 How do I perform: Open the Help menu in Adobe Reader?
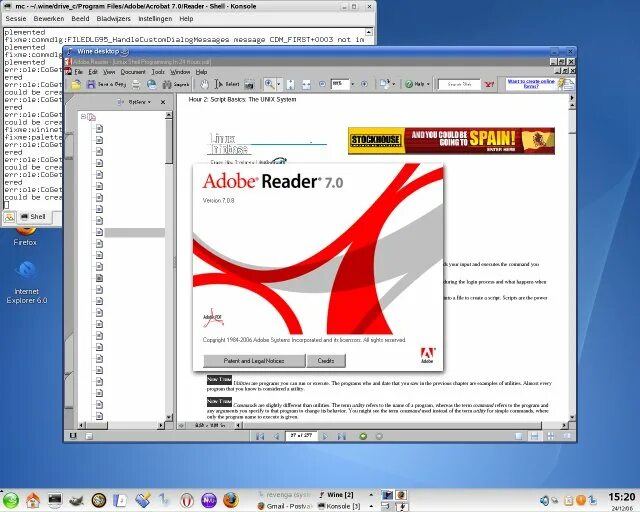[201, 72]
